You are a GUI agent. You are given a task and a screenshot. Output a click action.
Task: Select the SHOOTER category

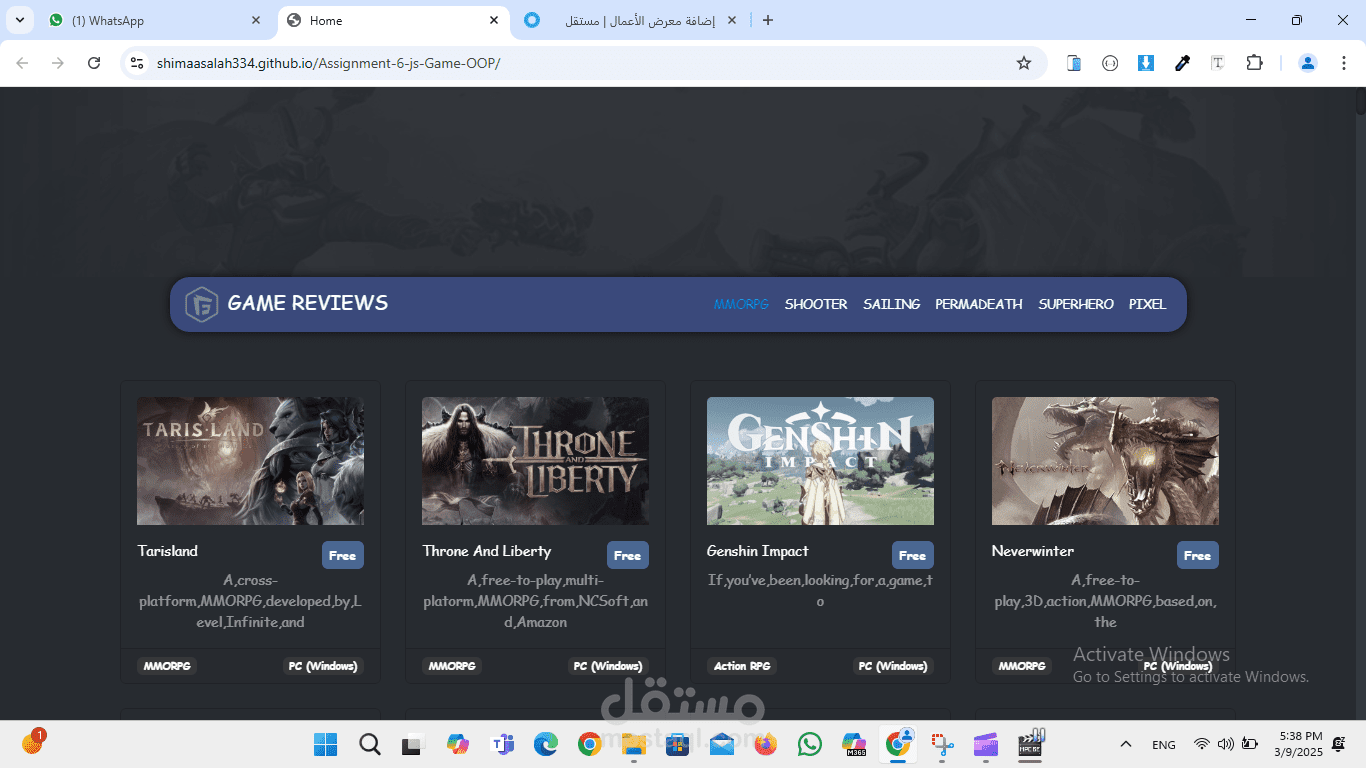click(816, 304)
